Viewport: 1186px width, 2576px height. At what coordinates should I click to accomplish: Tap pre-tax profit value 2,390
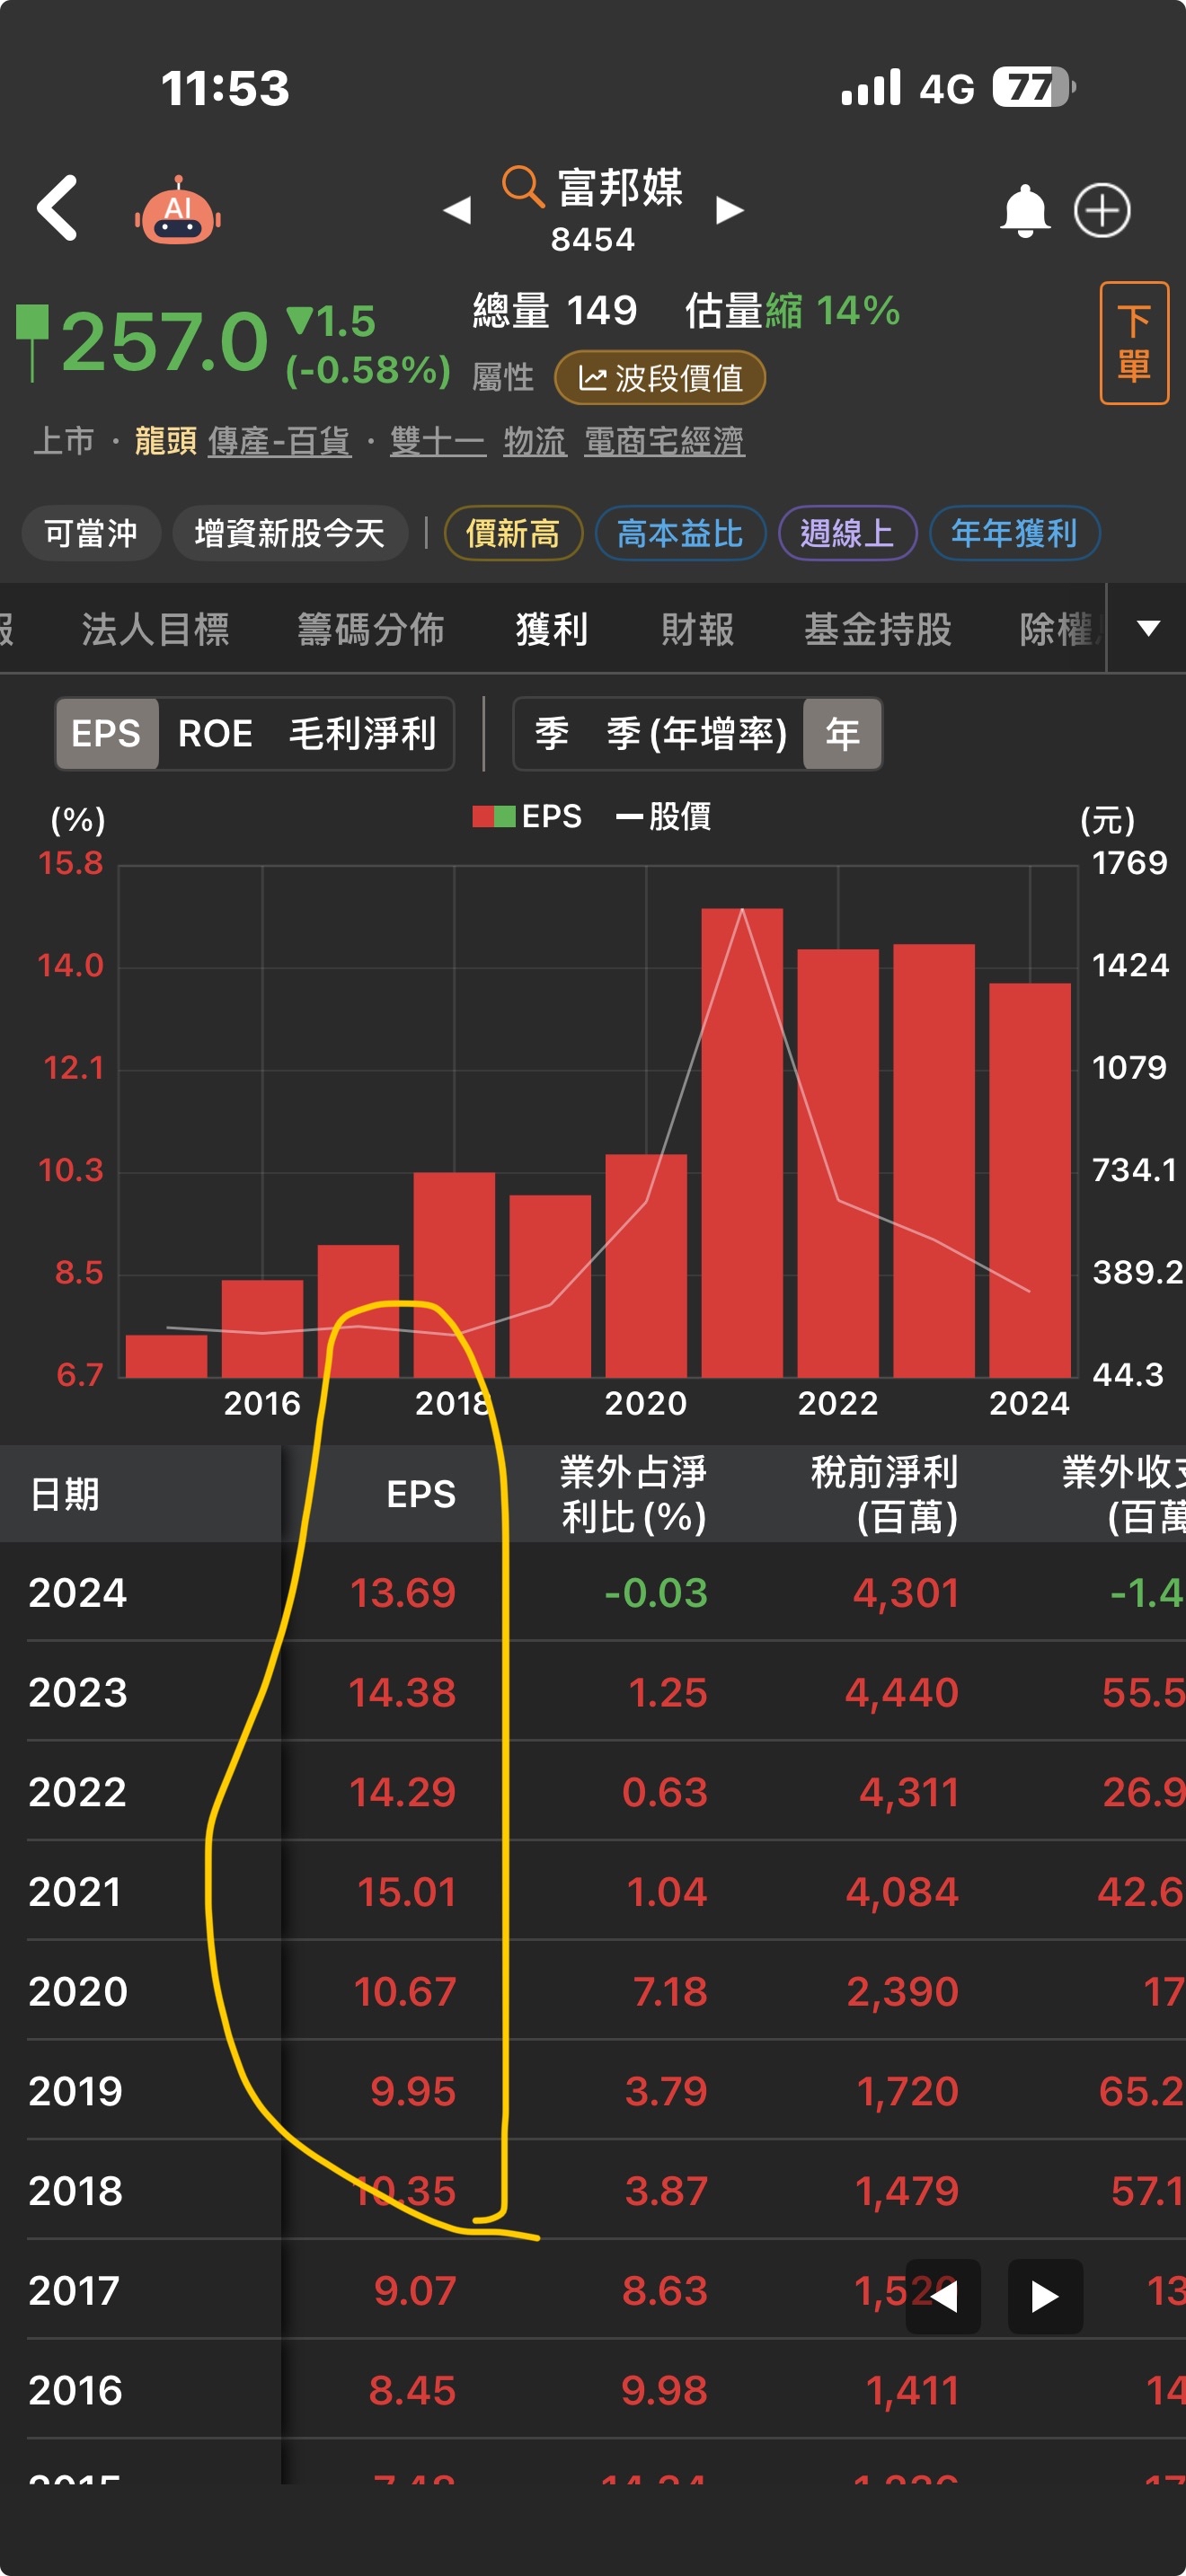point(903,1992)
